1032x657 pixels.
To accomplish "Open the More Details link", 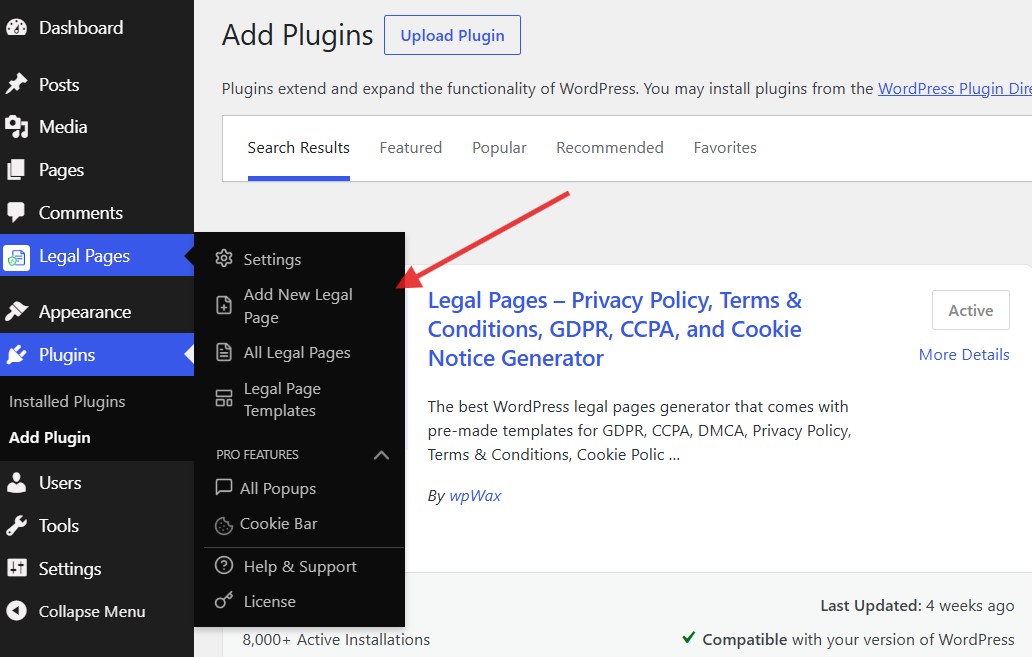I will 964,355.
